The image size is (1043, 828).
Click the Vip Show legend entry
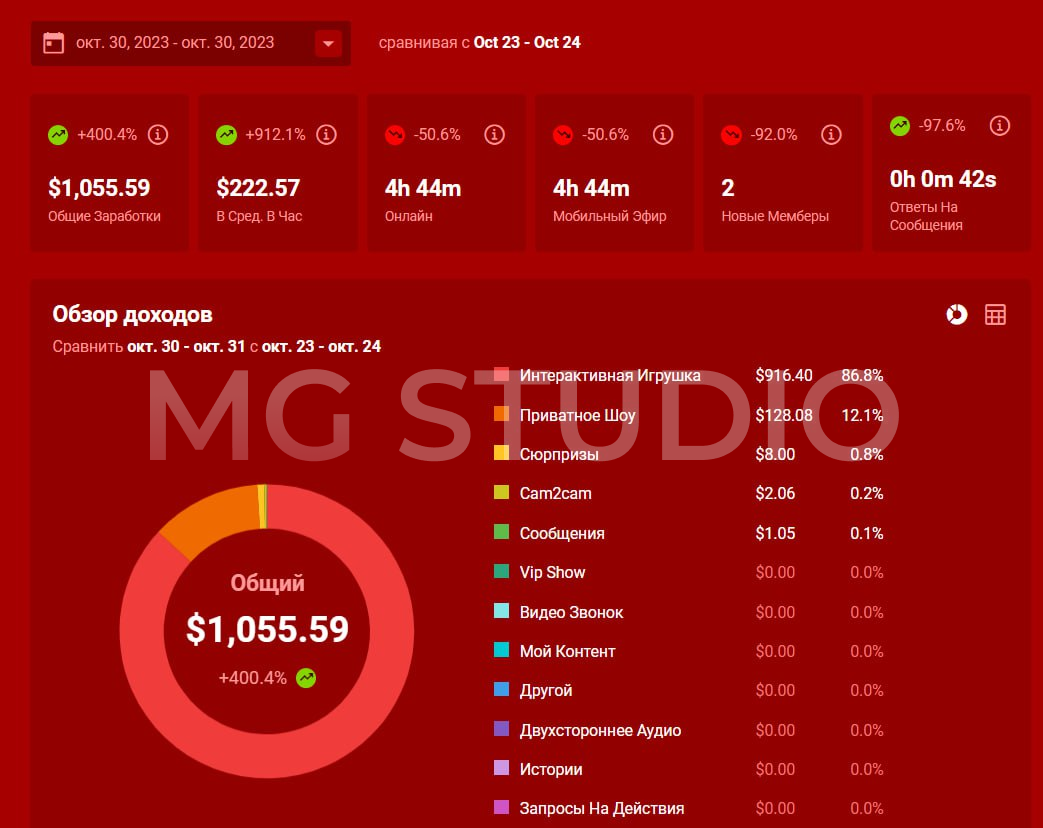click(x=552, y=572)
